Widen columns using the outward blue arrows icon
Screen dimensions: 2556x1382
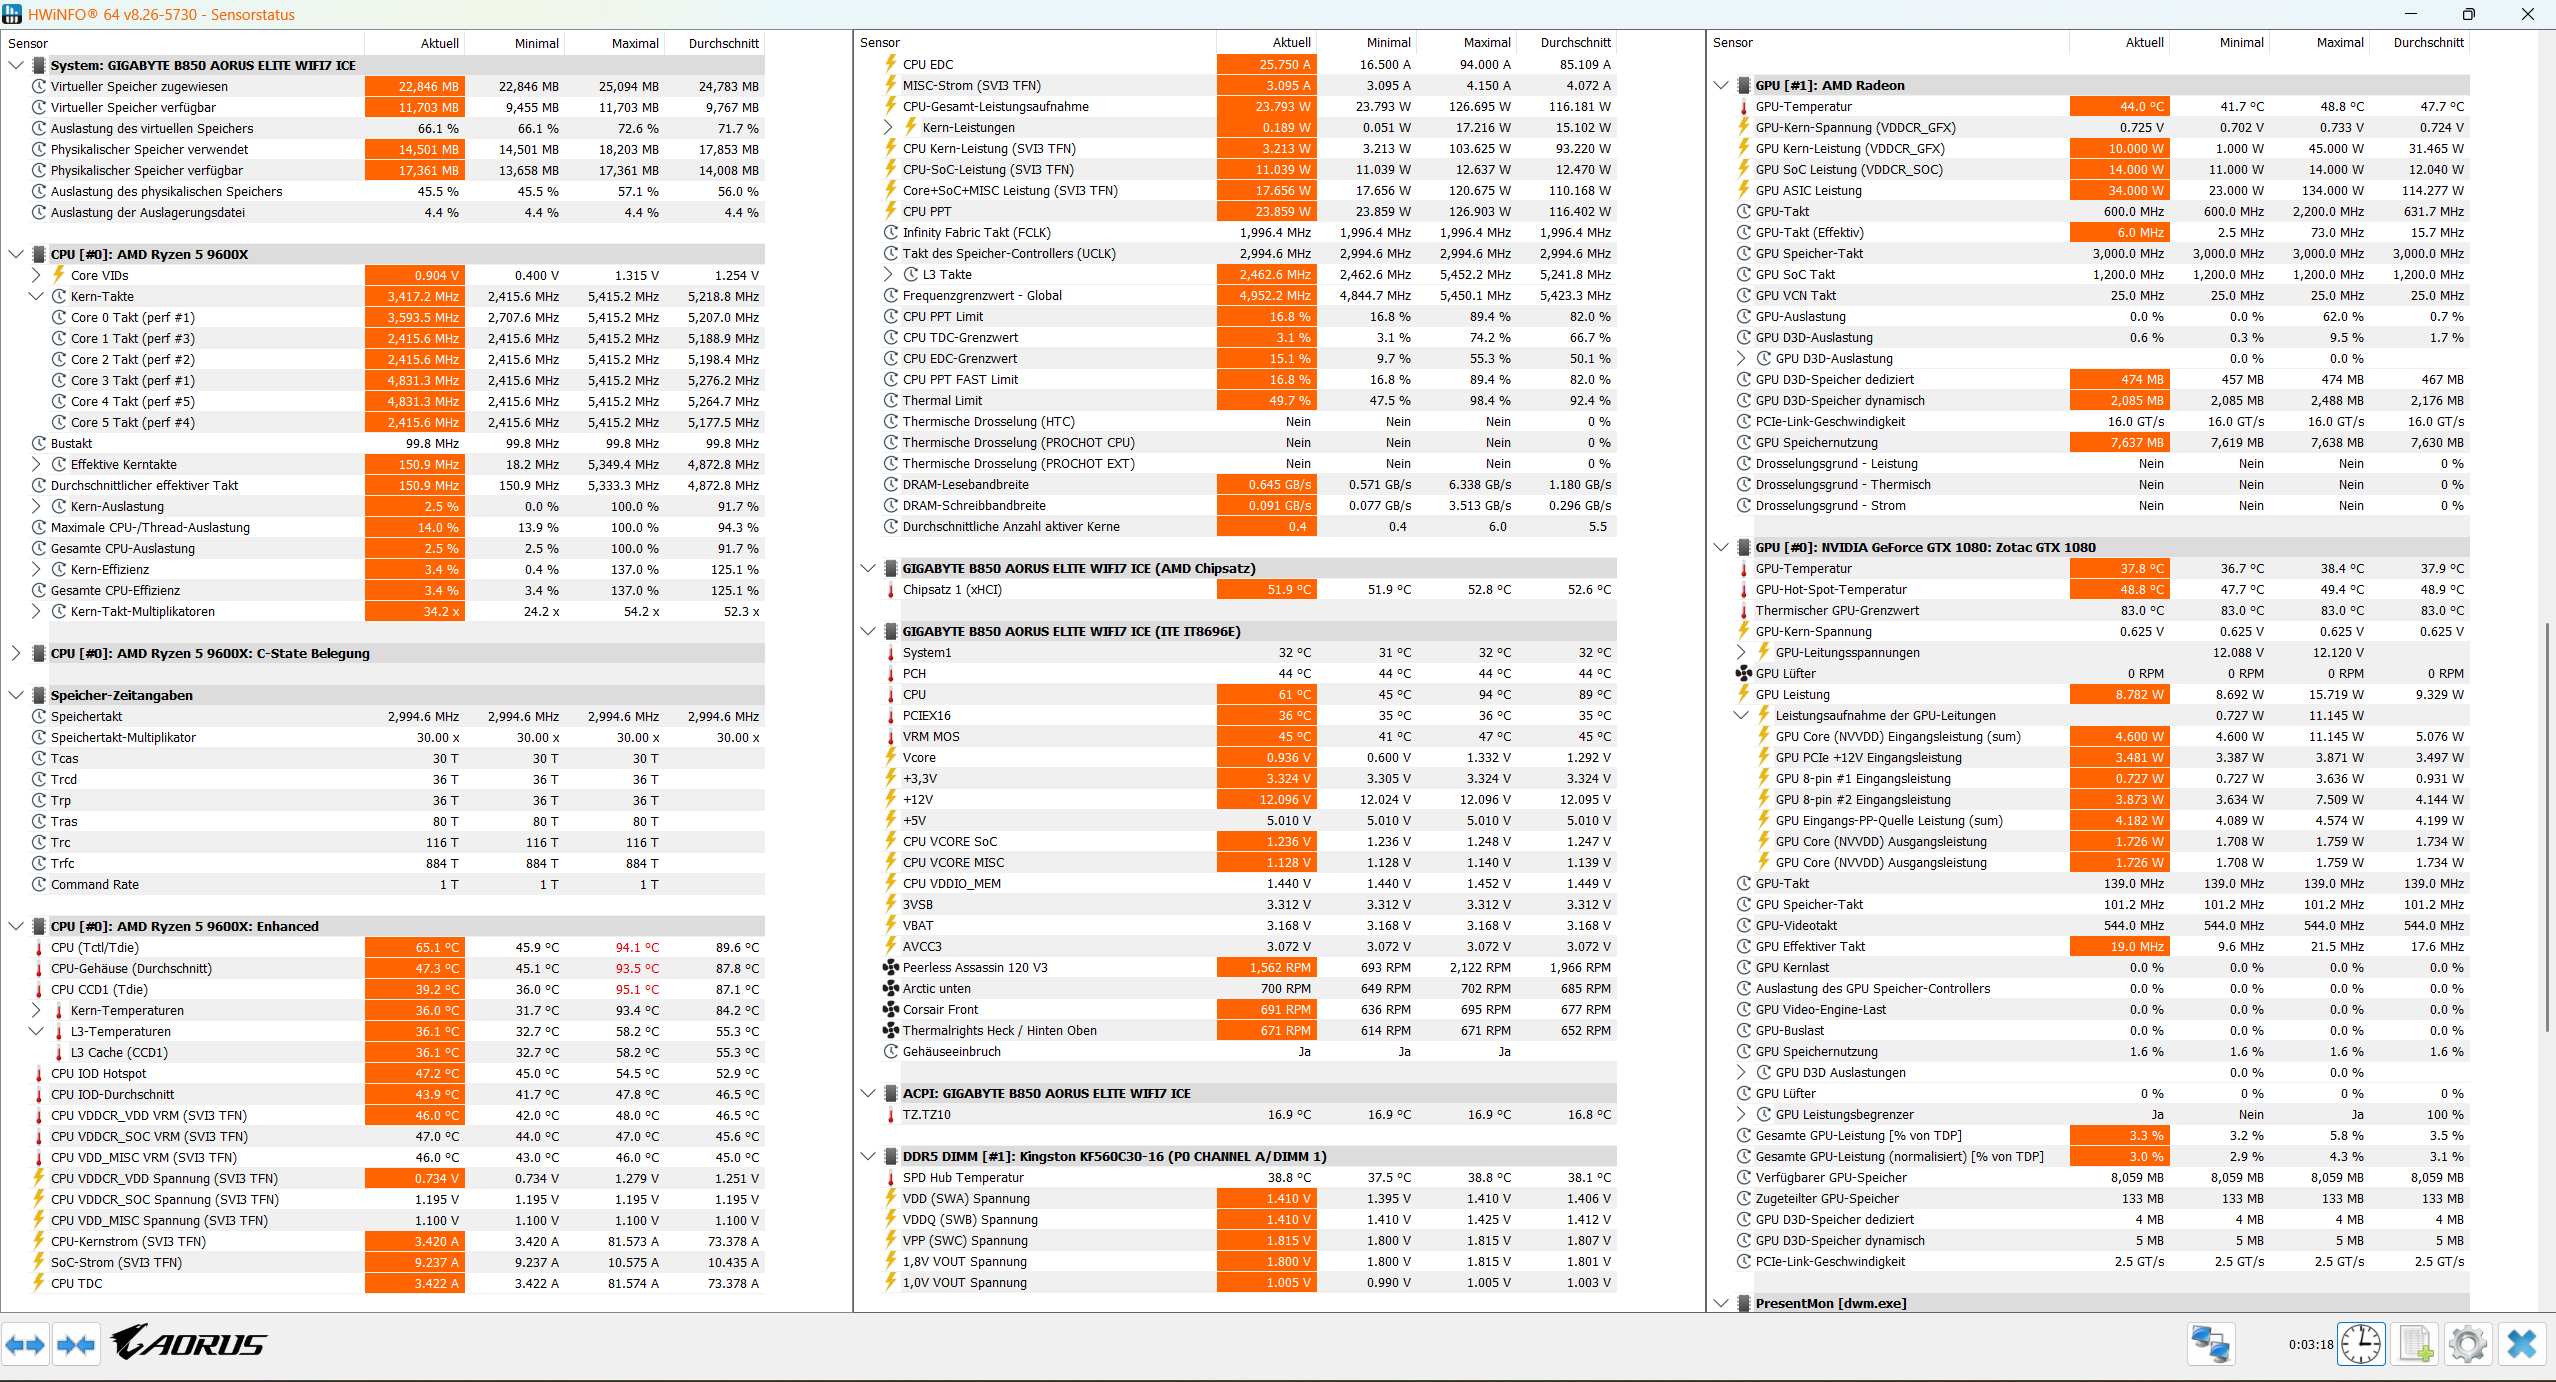tap(26, 1344)
